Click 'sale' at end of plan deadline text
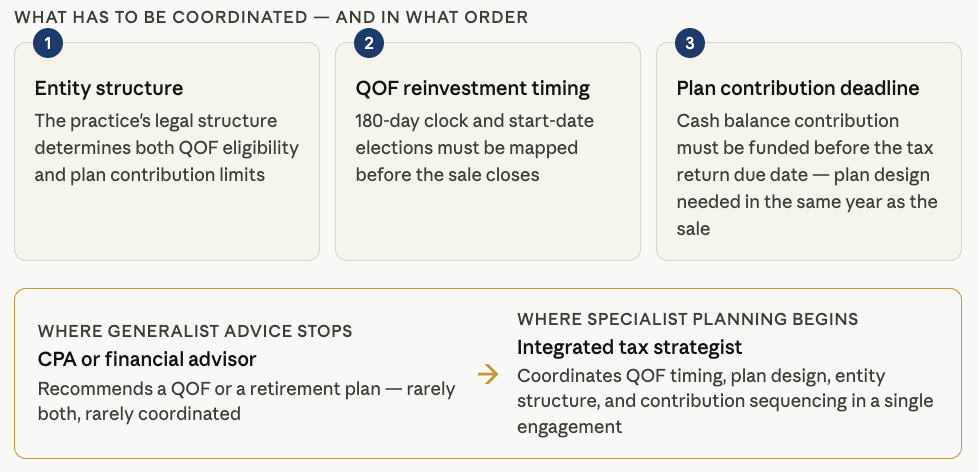The height and width of the screenshot is (472, 978). [693, 229]
